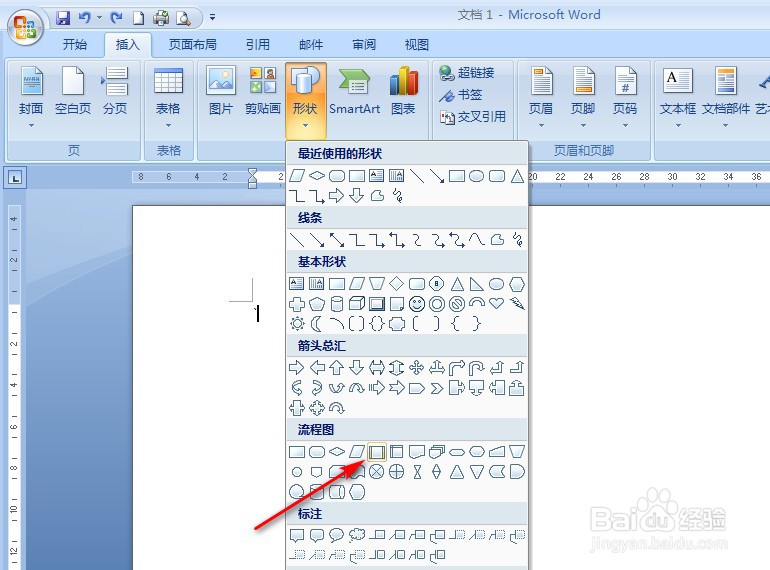Select the flowchart document shape in 流程图
The height and width of the screenshot is (570, 770).
417,452
